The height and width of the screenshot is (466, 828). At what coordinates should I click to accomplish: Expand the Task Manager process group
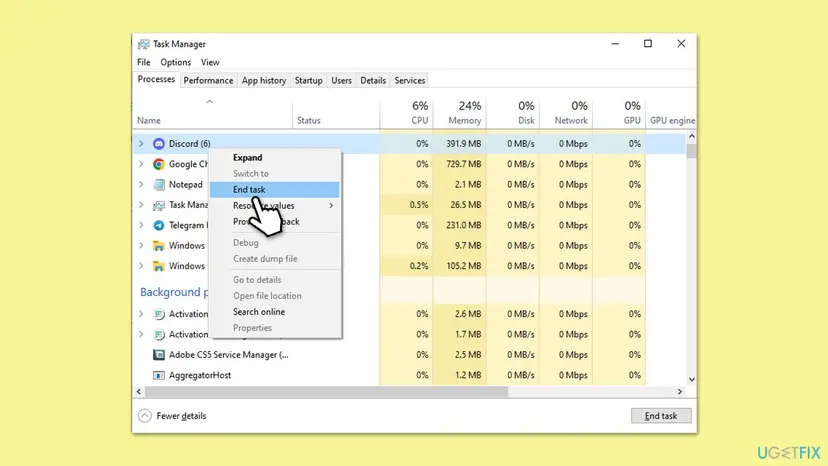[x=141, y=205]
